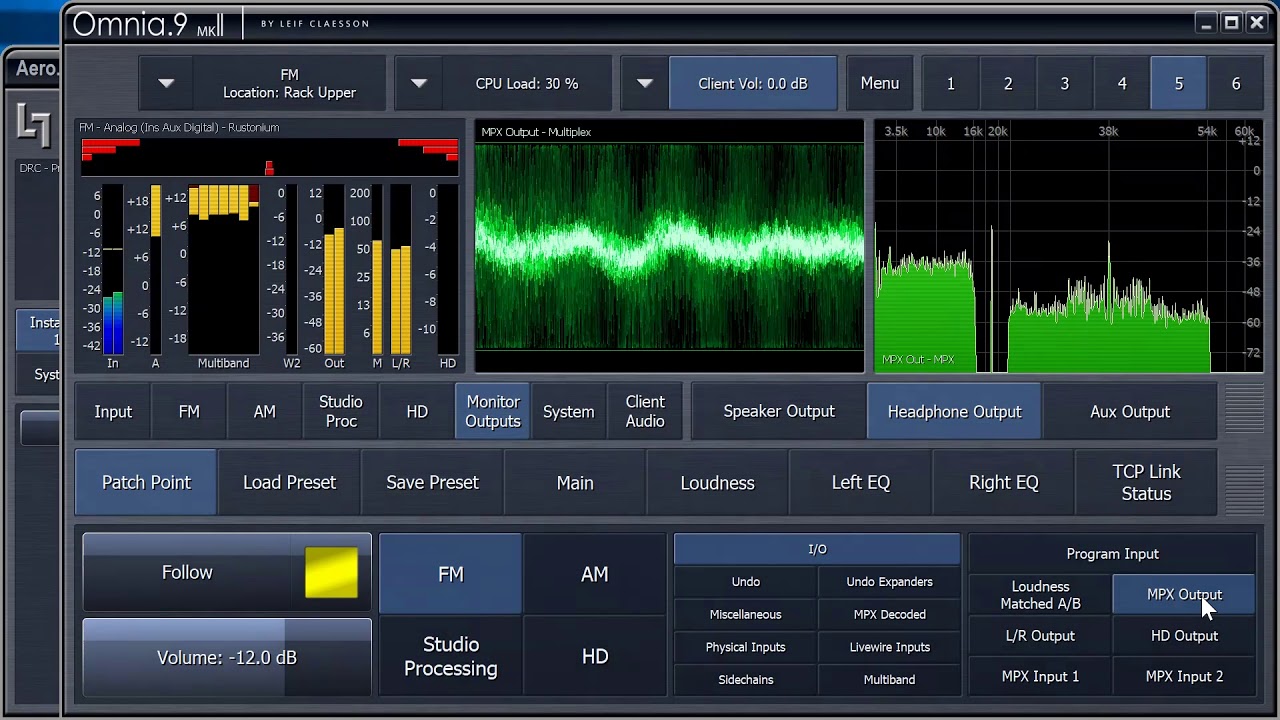The height and width of the screenshot is (720, 1280).
Task: Click the input level meter labeled In
Action: tap(113, 270)
